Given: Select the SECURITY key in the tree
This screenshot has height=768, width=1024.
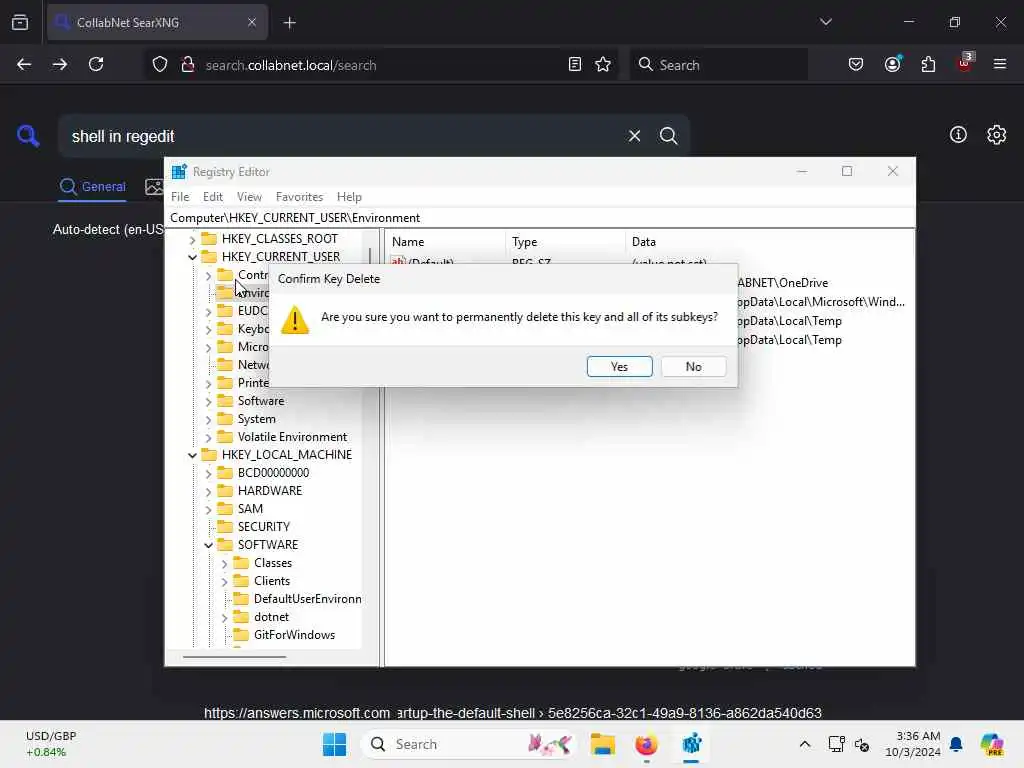Looking at the screenshot, I should (x=263, y=526).
